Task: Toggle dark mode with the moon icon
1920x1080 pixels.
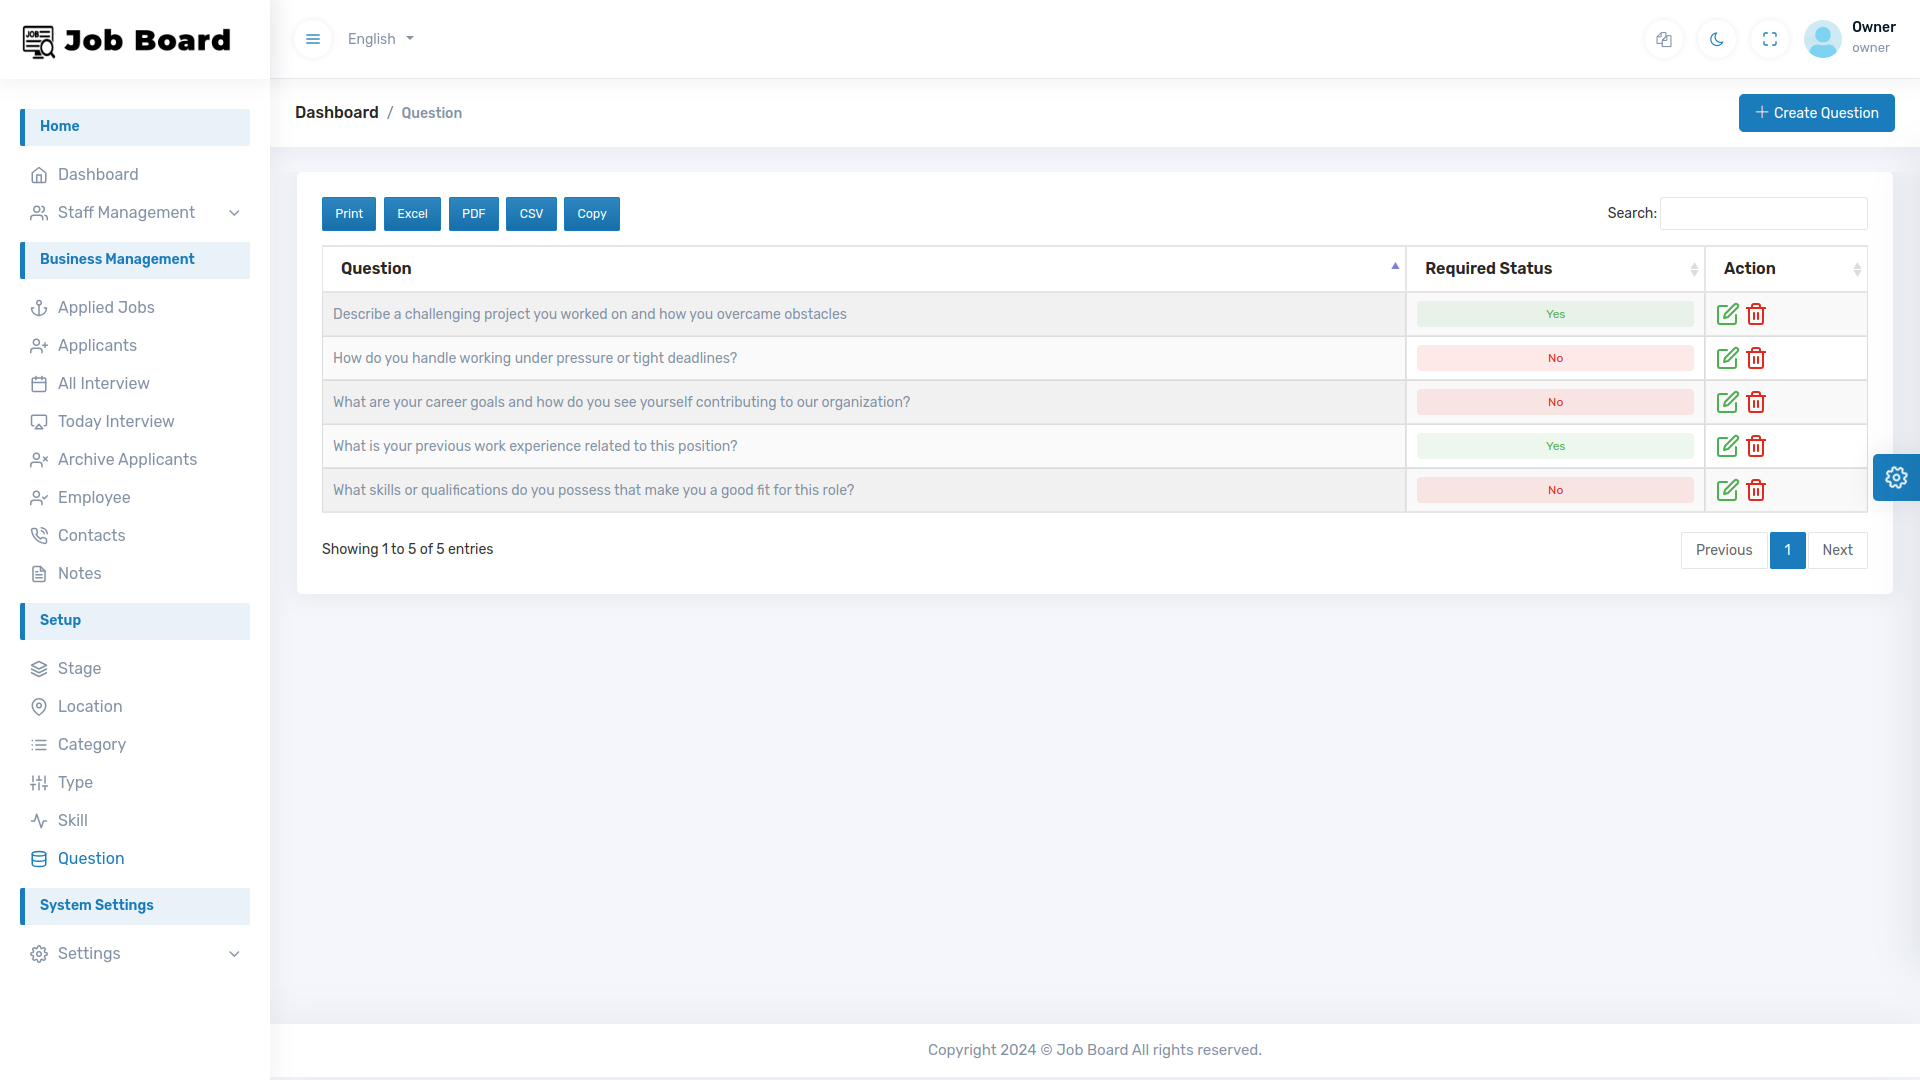Action: coord(1716,39)
